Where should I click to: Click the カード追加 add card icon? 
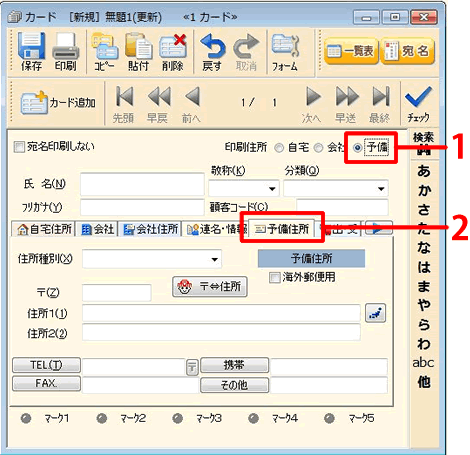pos(34,103)
